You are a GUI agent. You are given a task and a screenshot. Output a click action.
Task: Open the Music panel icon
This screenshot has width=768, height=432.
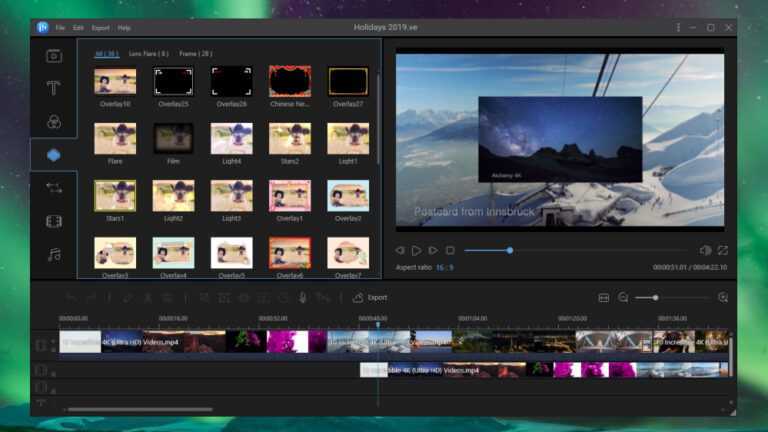coord(54,255)
